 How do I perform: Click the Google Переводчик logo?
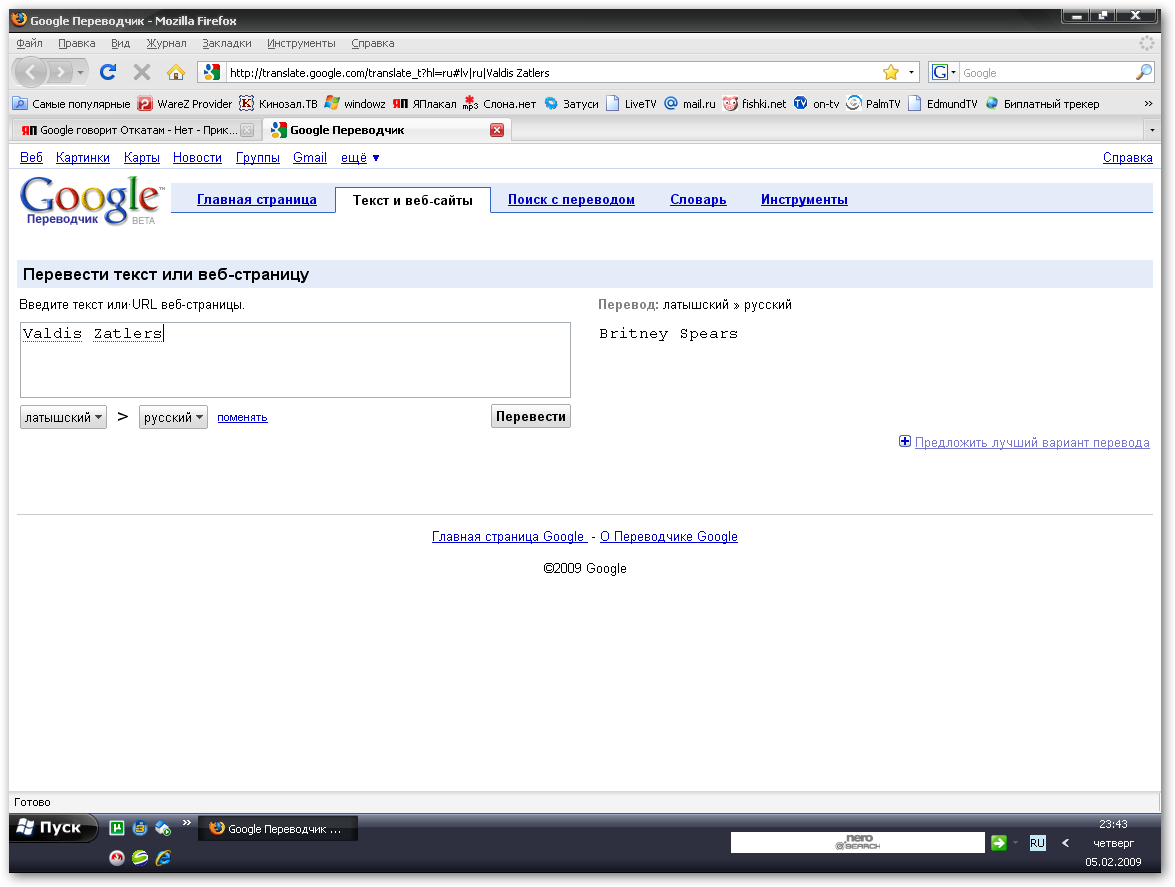point(91,200)
